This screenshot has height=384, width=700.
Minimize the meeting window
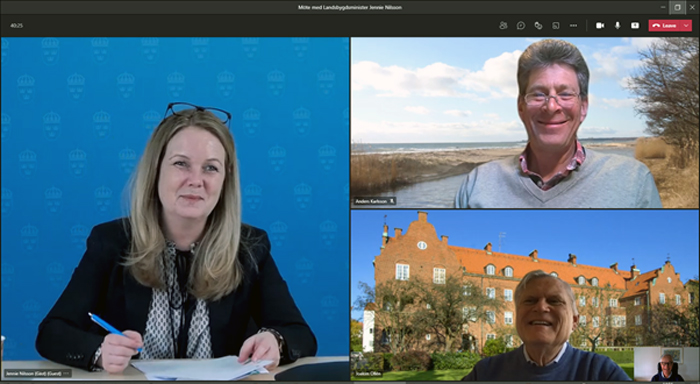[x=662, y=7]
